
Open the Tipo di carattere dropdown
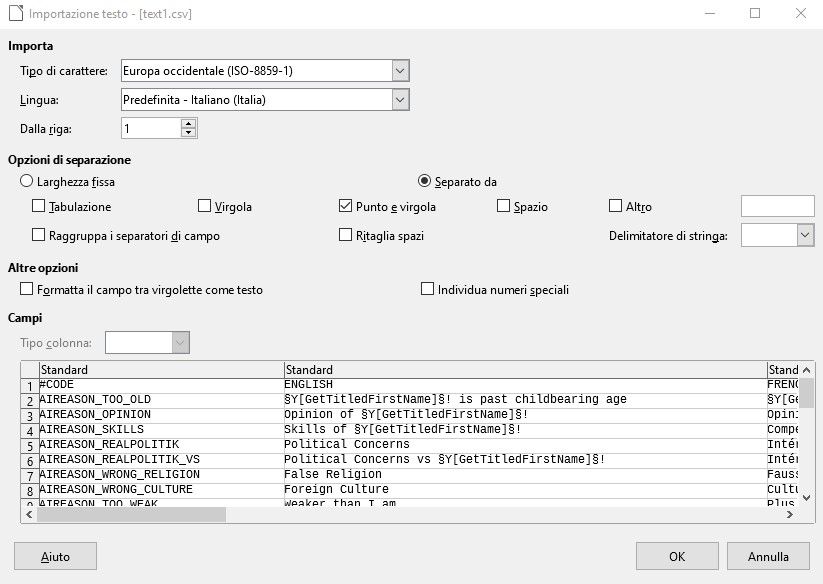(400, 71)
